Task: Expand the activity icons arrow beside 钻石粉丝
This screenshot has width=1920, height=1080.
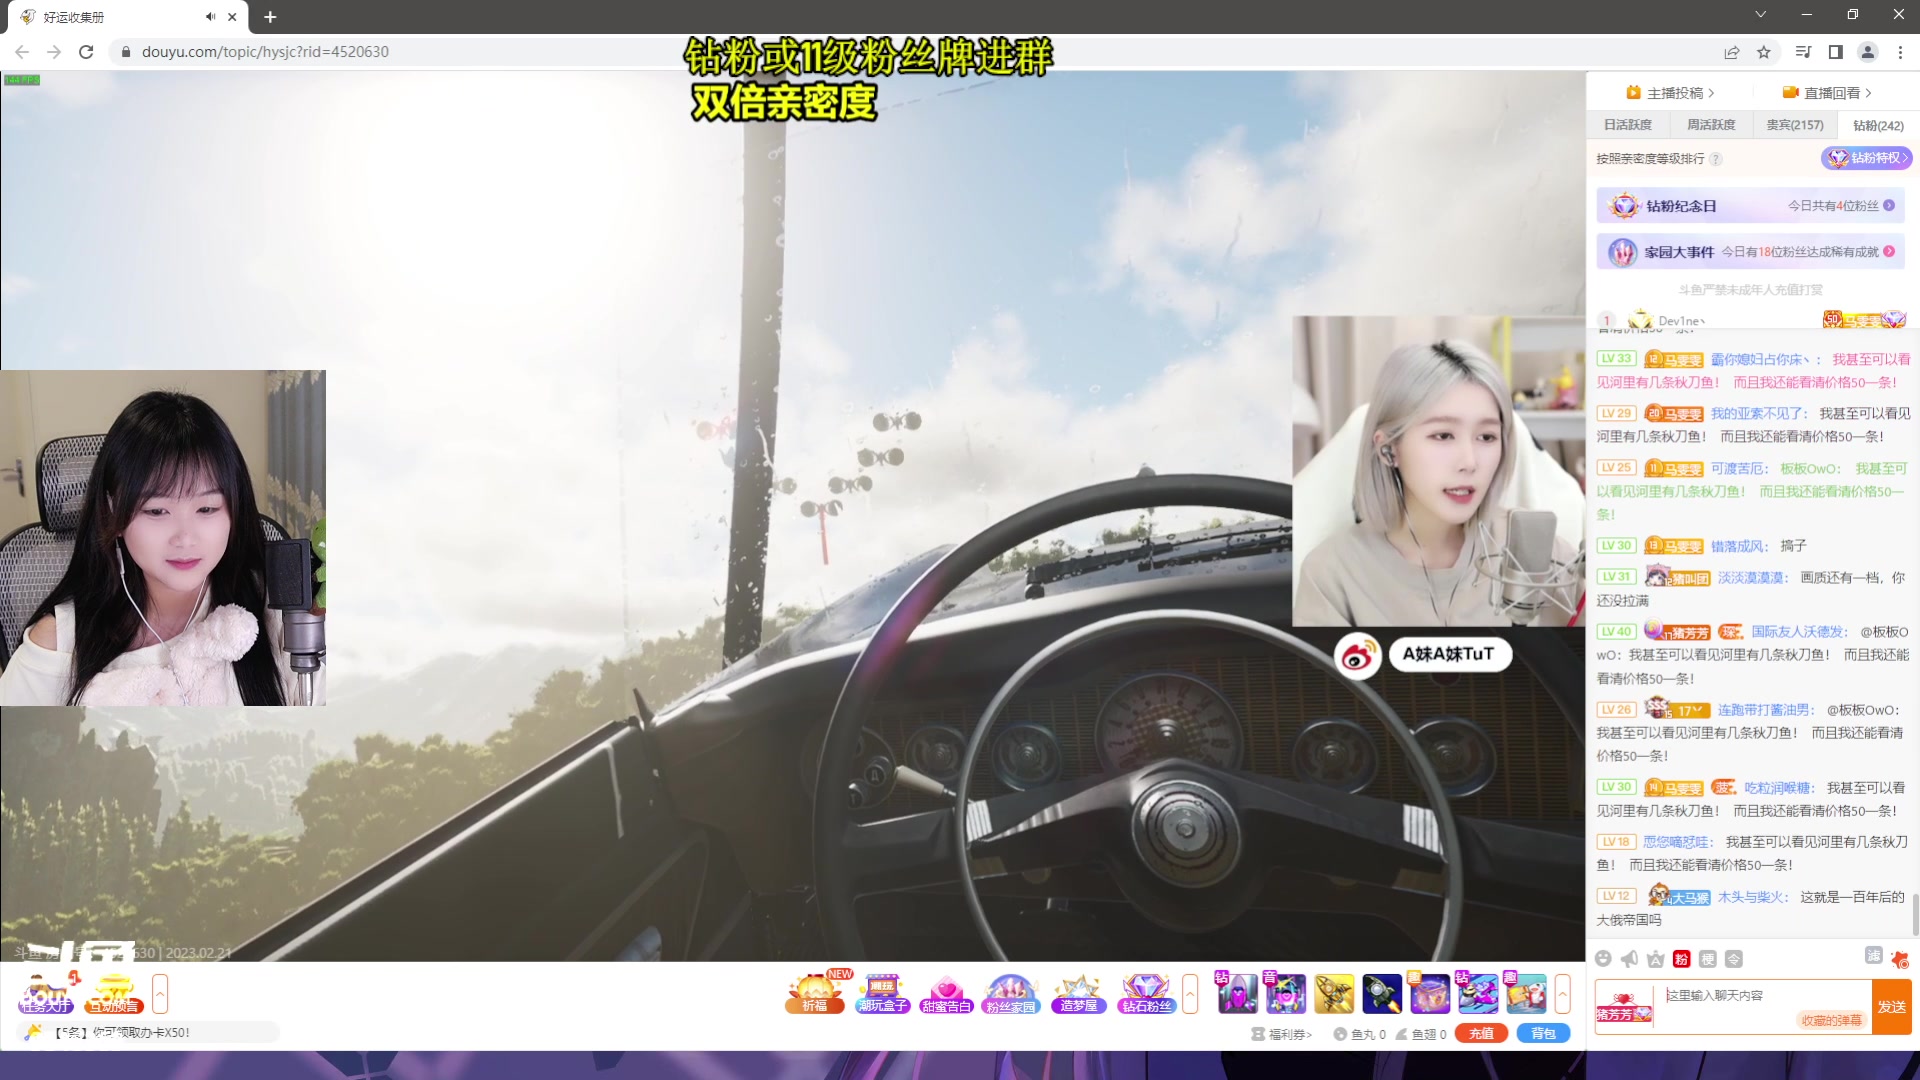Action: point(1190,994)
